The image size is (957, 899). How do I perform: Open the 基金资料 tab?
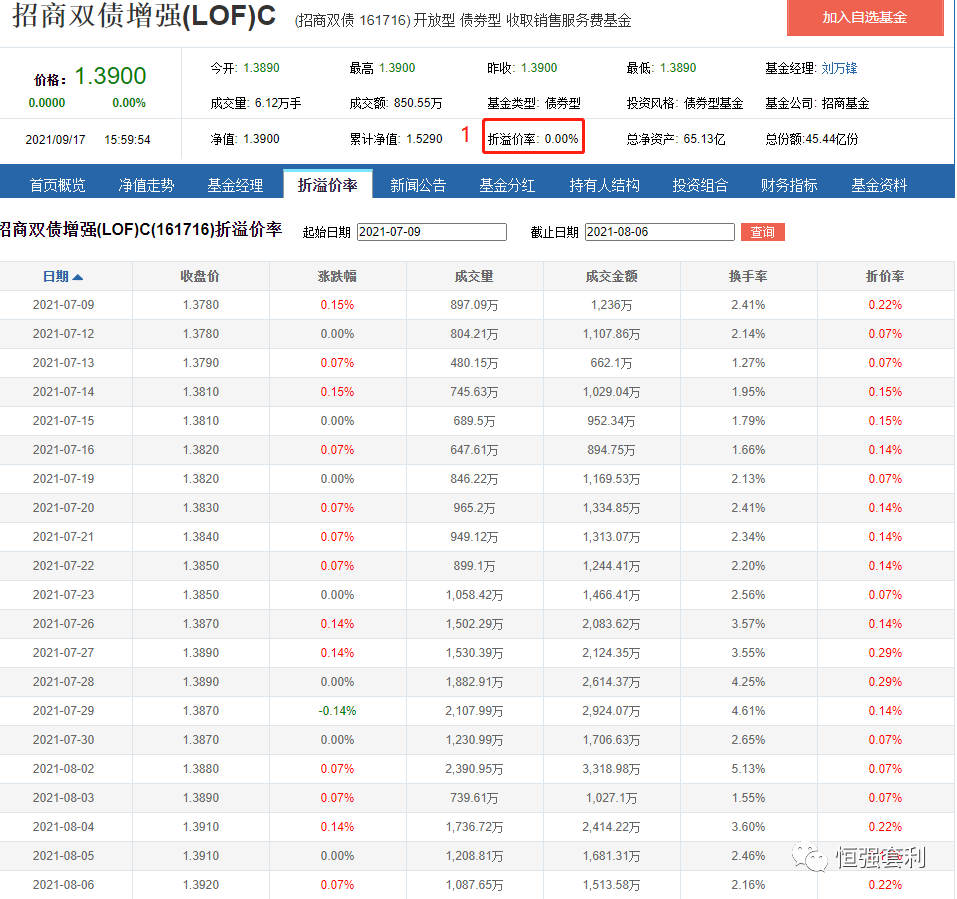pyautogui.click(x=879, y=185)
